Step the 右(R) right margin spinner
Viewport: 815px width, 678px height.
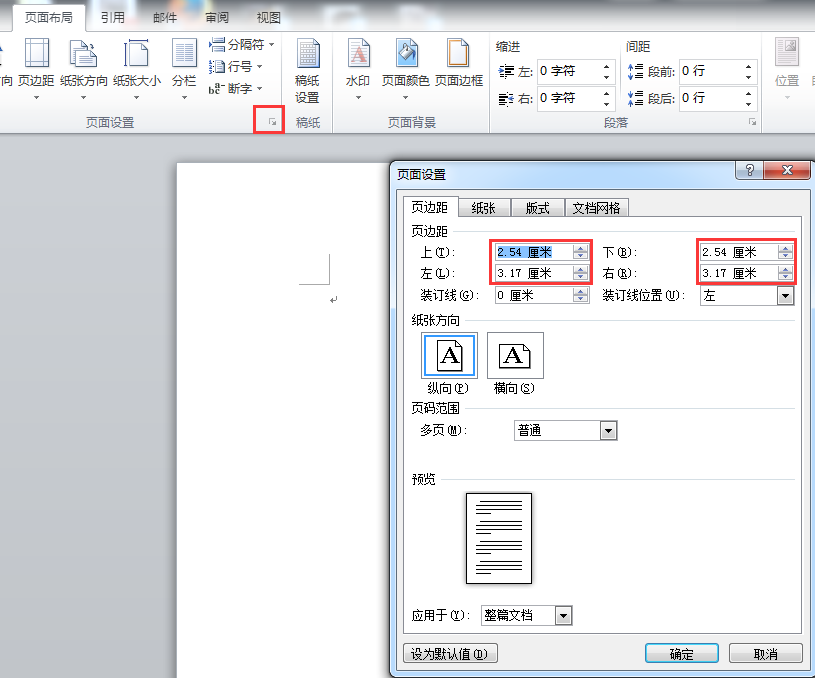point(785,273)
